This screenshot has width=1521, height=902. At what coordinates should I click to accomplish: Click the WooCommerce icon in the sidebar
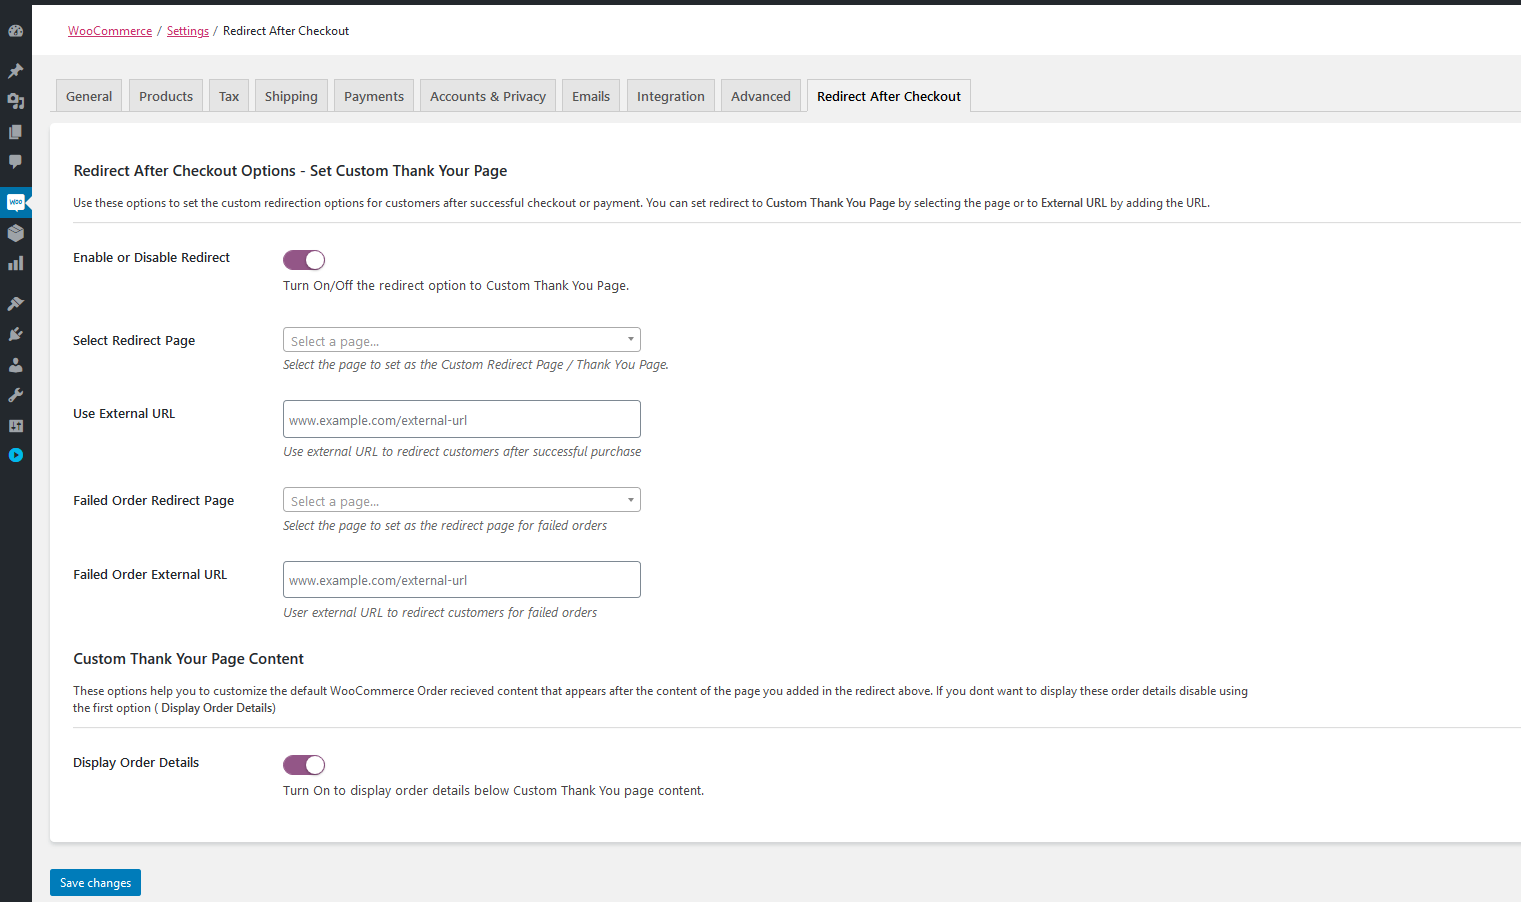point(15,202)
